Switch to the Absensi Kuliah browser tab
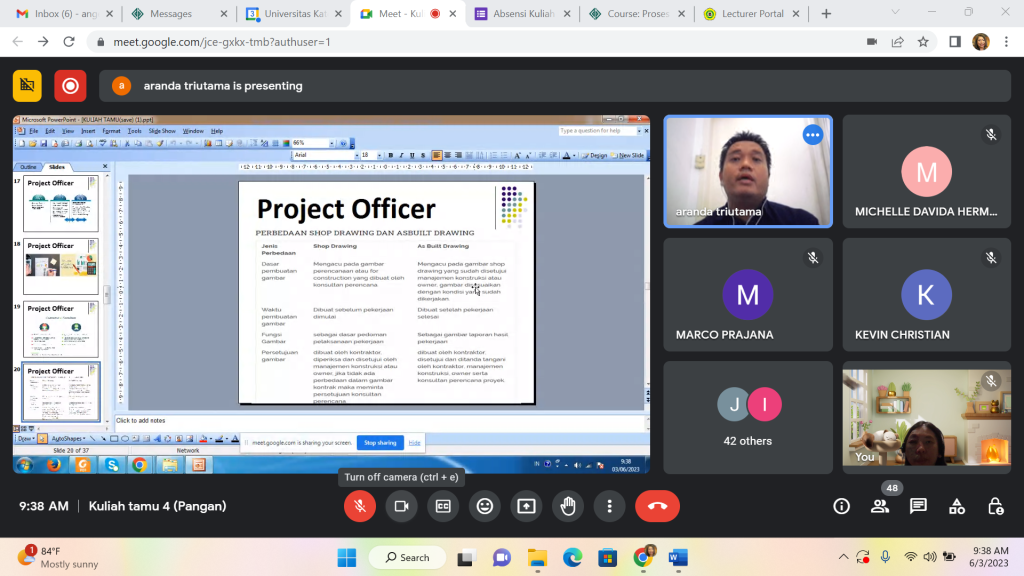 (x=521, y=14)
